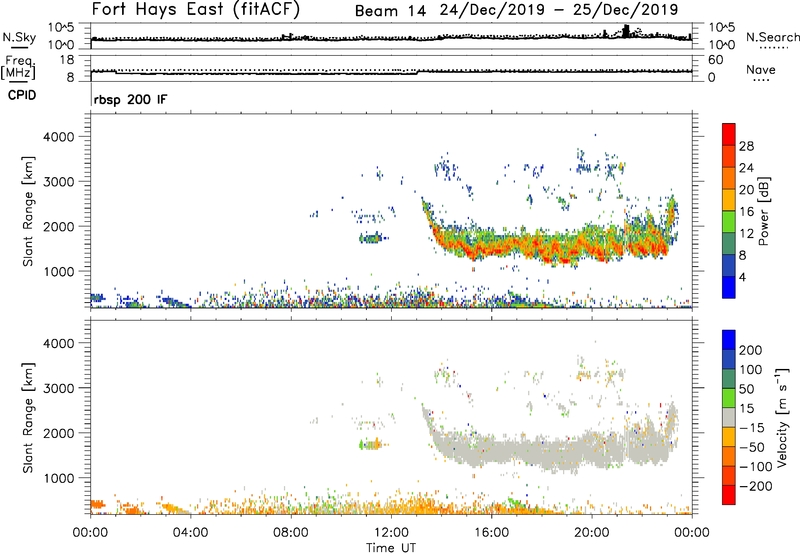Viewport: 800px width, 554px height.
Task: Click the orange-green velocity patch near 11:00 at 1700 km
Action: point(371,445)
